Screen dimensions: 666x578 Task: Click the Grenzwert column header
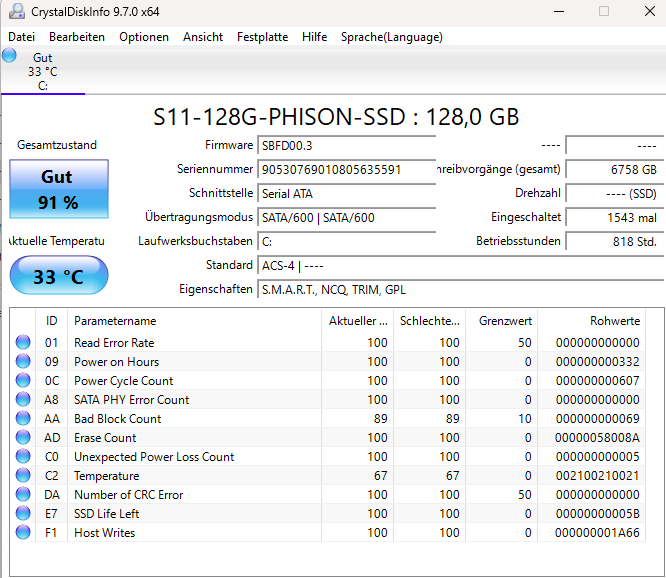pos(502,321)
